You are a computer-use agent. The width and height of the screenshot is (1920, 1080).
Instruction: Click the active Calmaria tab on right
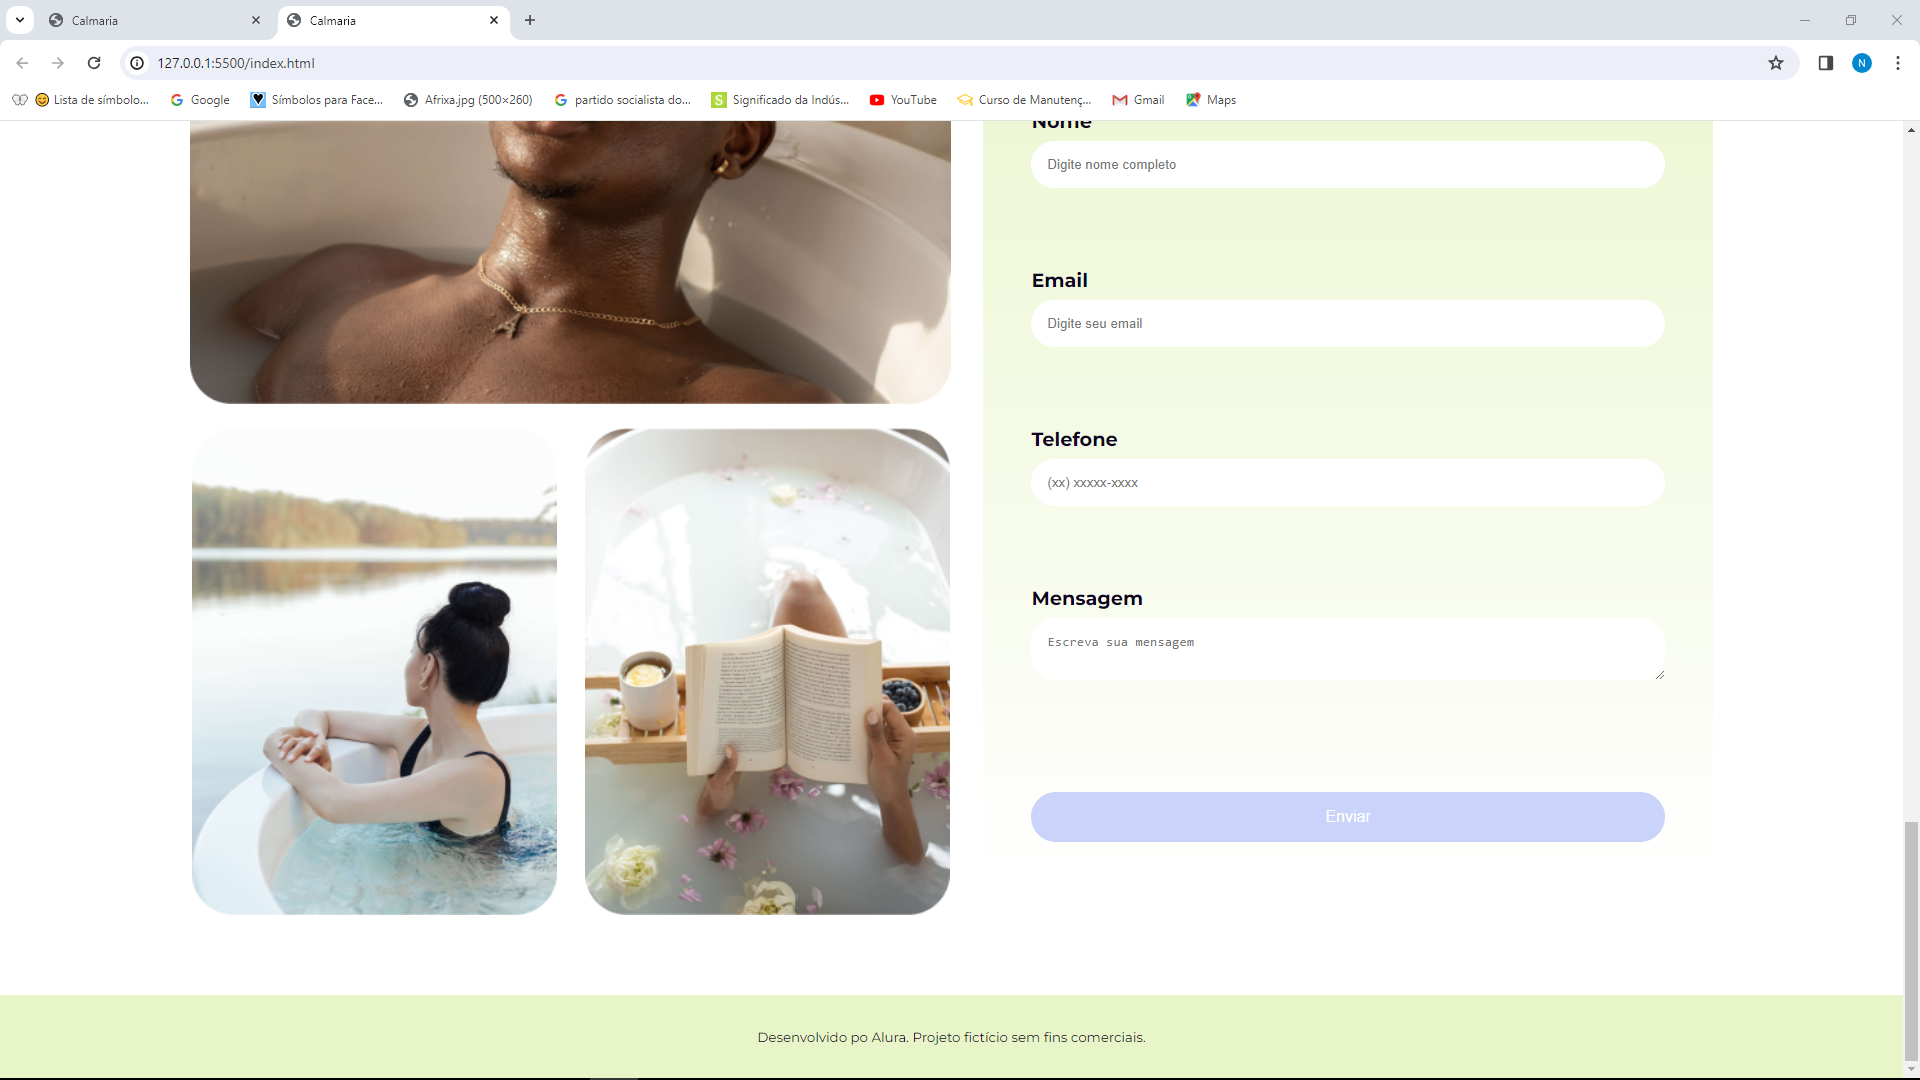[x=389, y=20]
